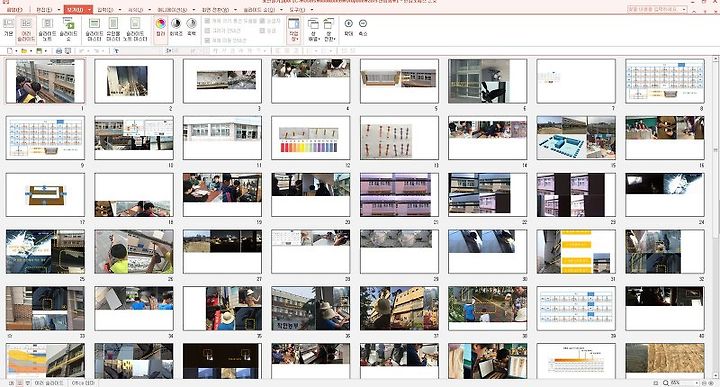Expand the dropdown arrow next to the 입력 menu
This screenshot has width=720, height=387.
point(120,10)
